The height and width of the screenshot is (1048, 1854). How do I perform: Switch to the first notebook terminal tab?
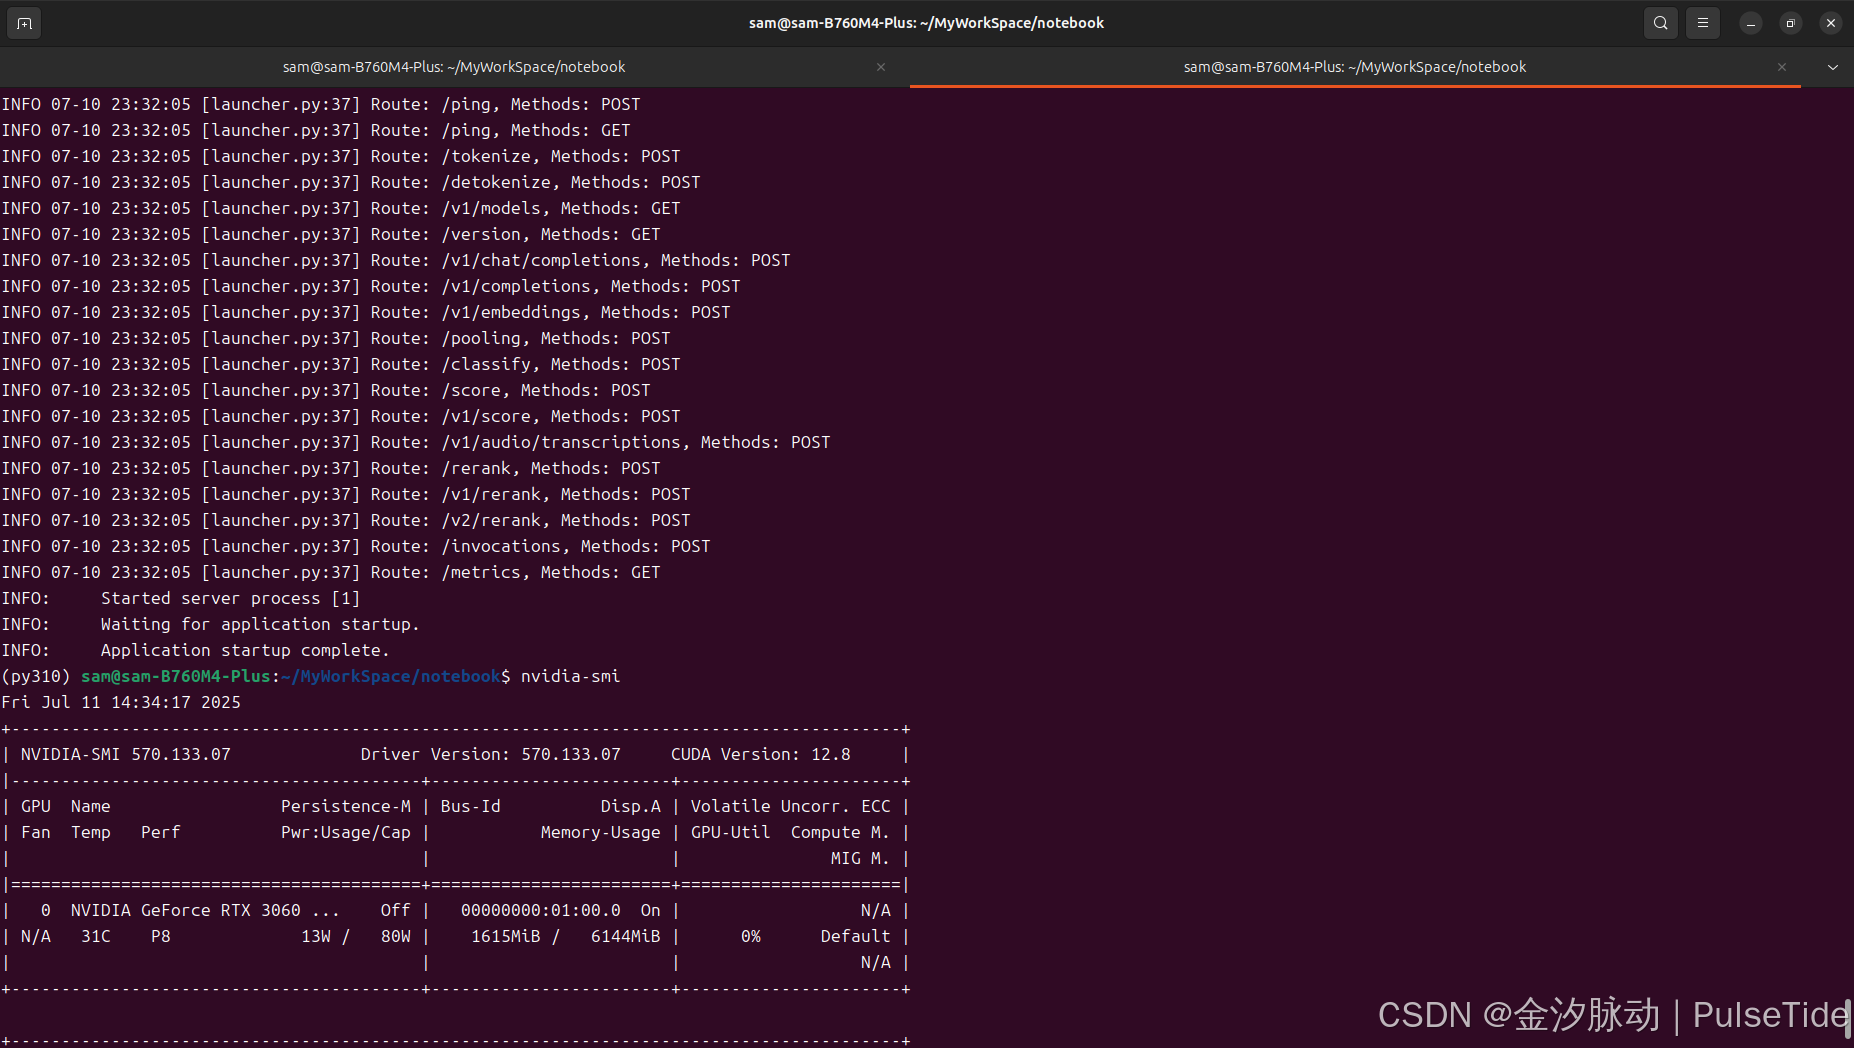tap(454, 67)
